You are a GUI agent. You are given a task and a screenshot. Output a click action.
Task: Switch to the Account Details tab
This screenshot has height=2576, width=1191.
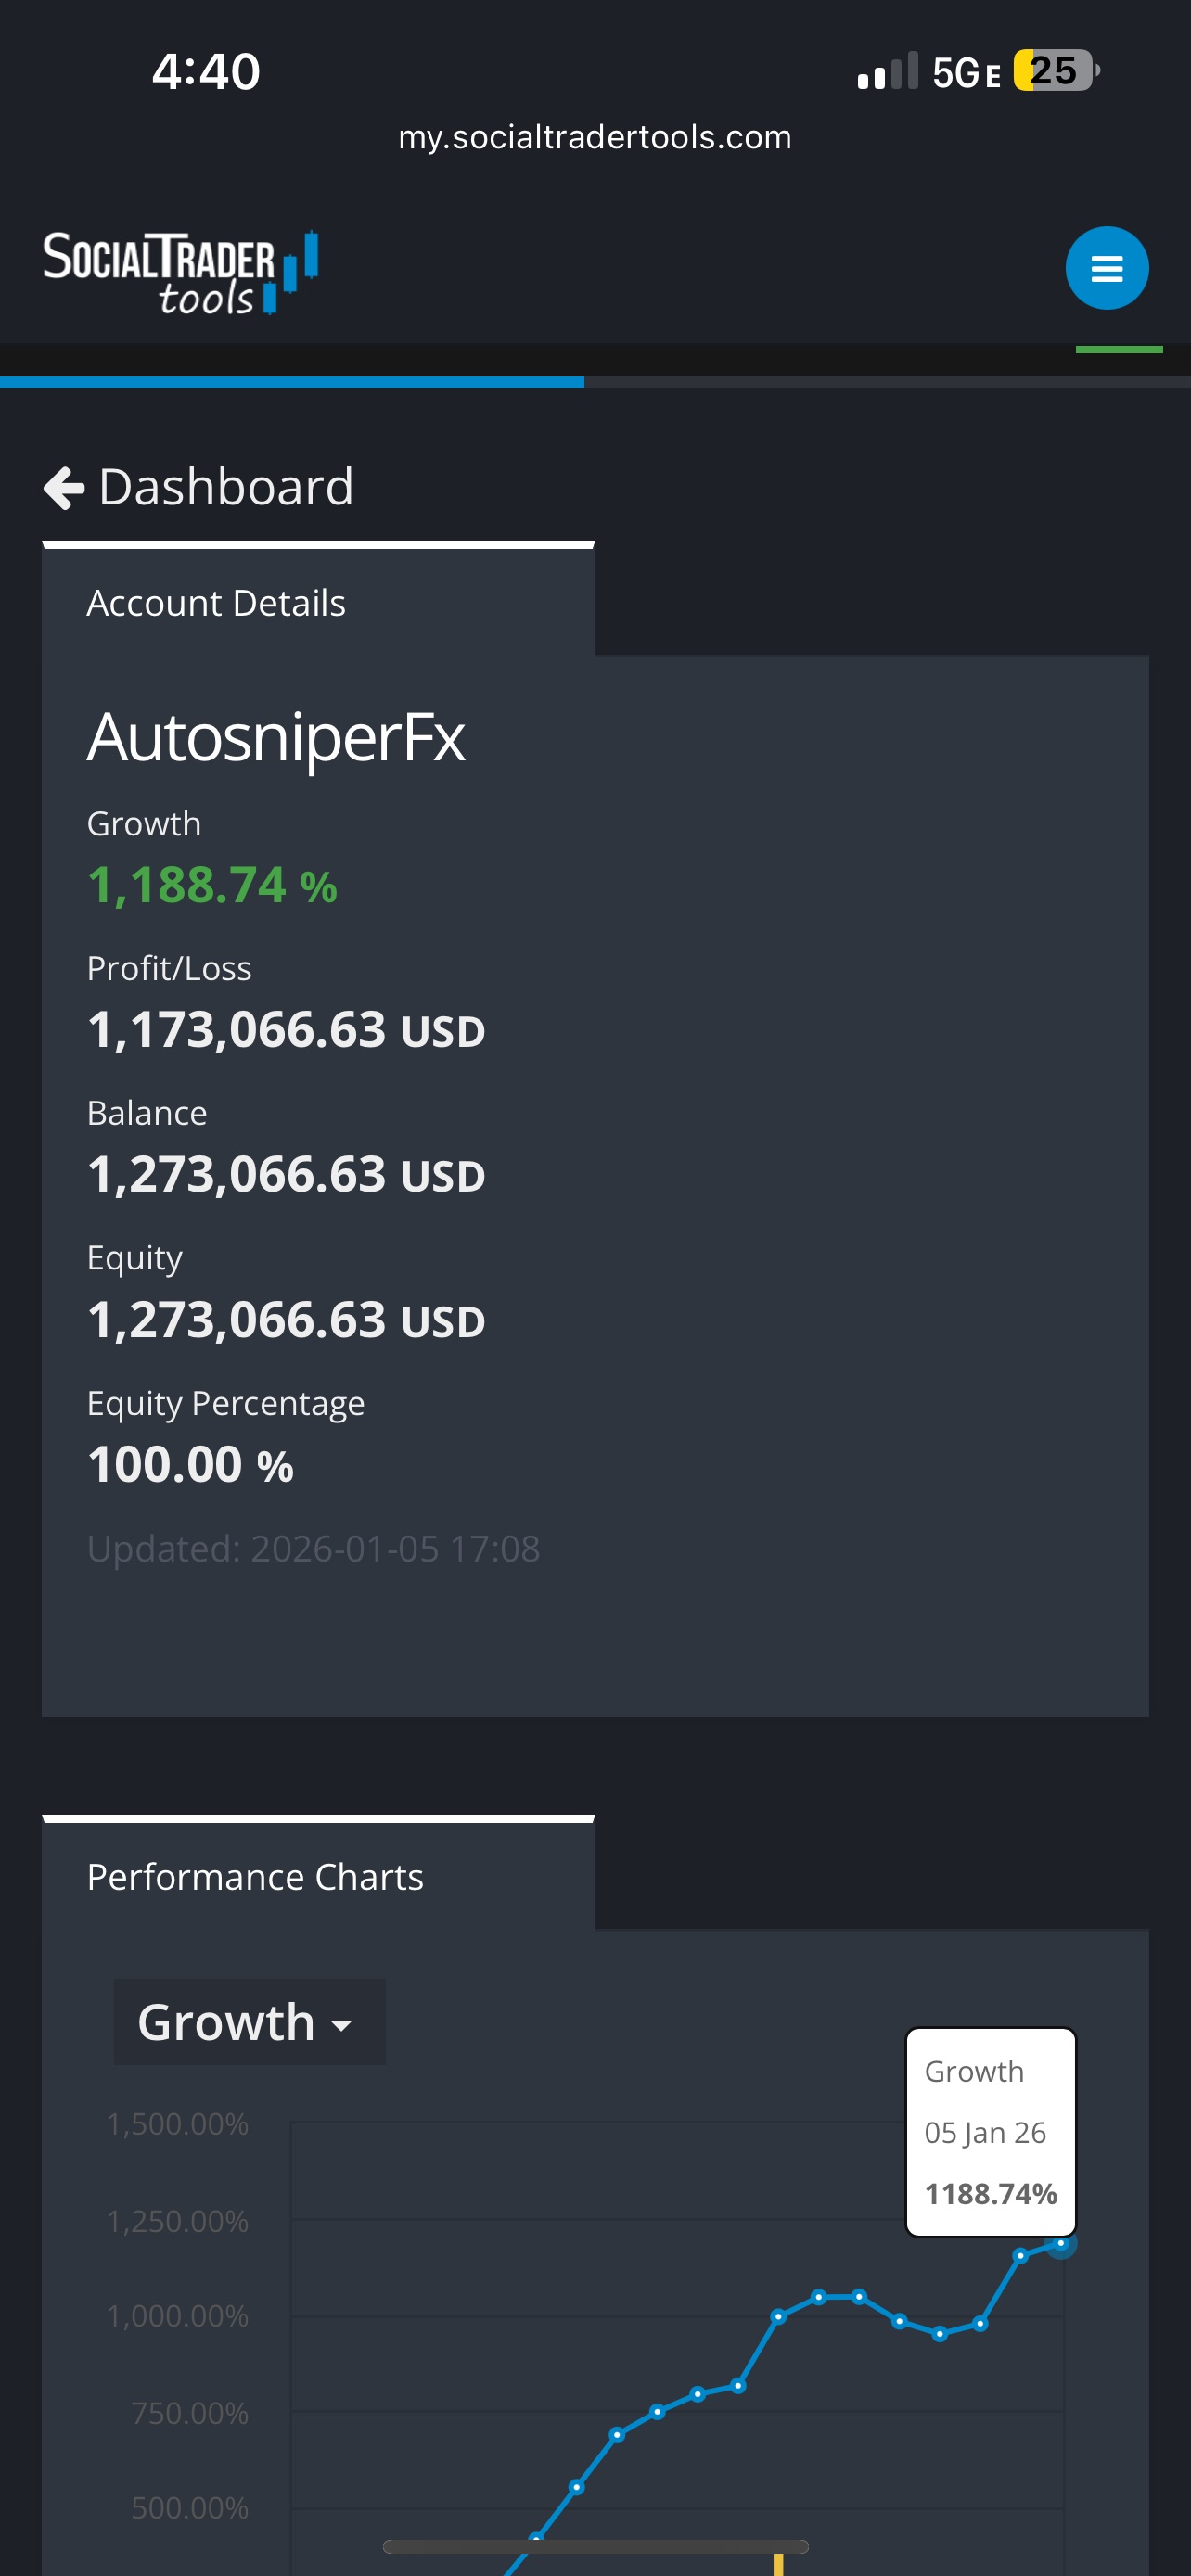pyautogui.click(x=216, y=601)
